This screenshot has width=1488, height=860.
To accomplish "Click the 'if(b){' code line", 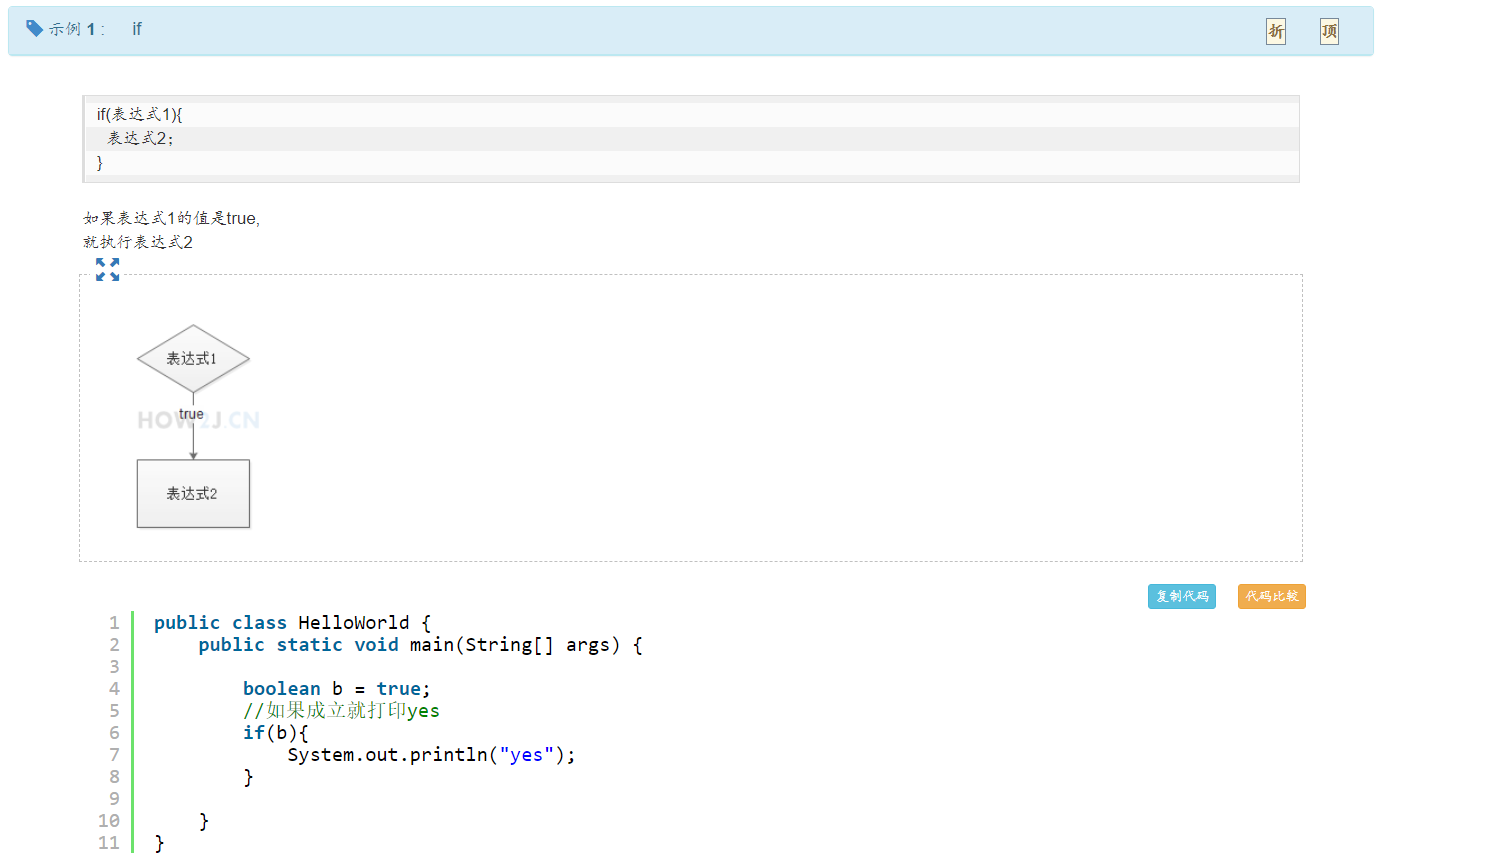I will (x=275, y=733).
